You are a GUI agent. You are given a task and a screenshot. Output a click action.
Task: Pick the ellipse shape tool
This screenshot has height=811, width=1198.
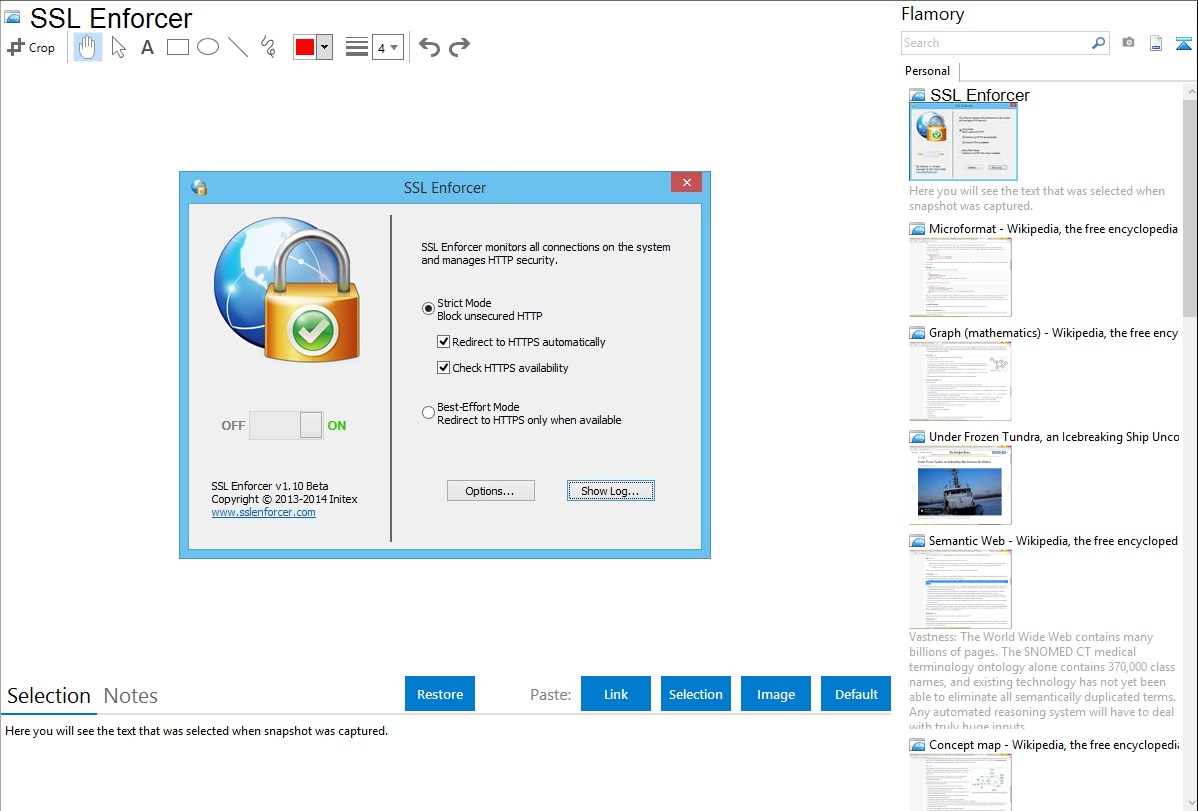click(x=208, y=47)
